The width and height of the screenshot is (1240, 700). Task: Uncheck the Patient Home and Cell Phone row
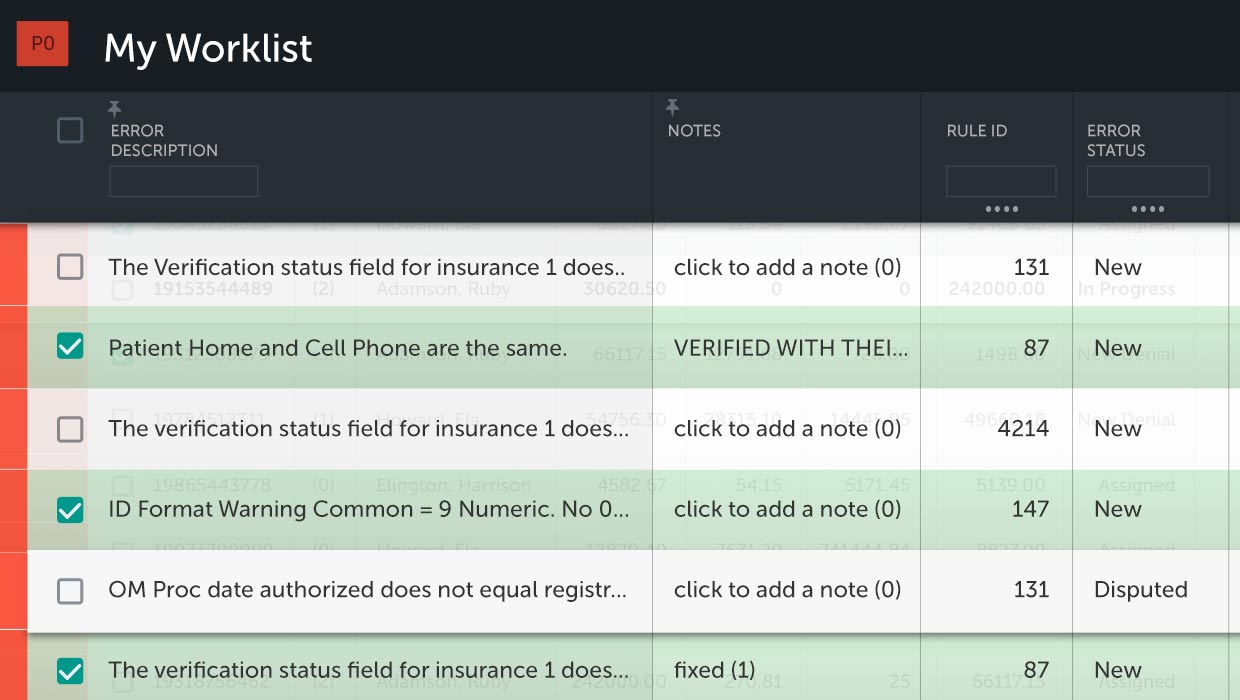tap(70, 348)
